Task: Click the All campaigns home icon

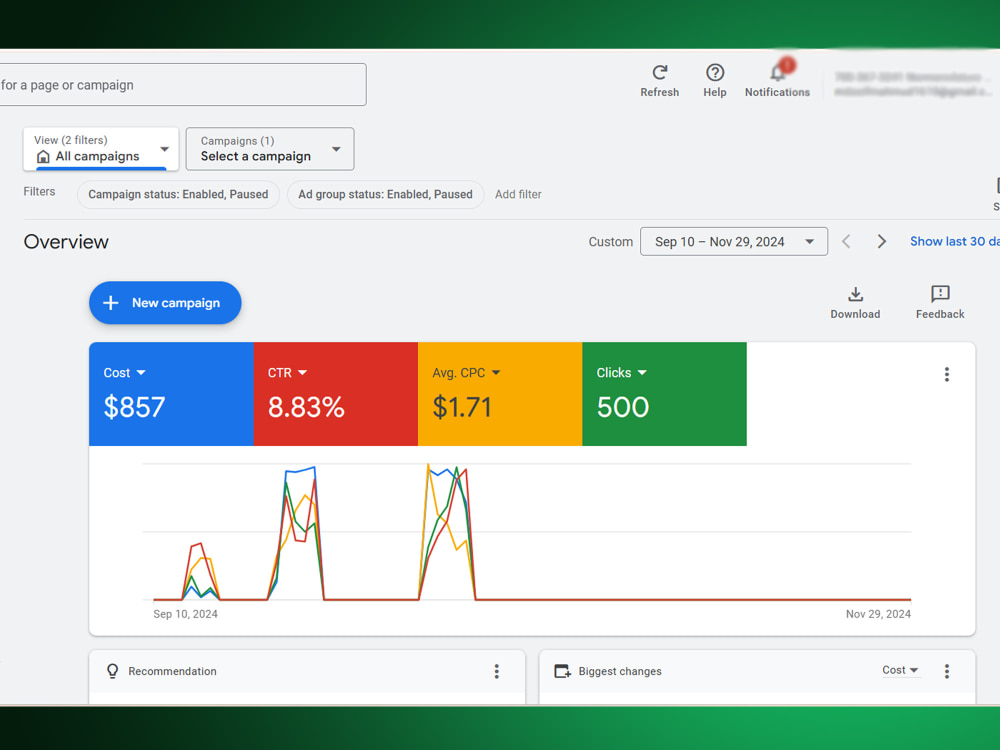Action: [x=43, y=157]
